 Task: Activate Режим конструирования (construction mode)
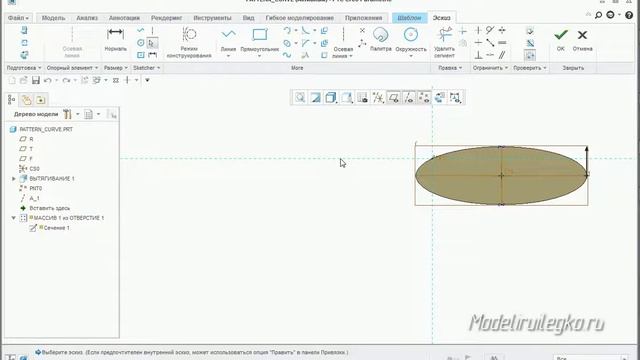[189, 42]
